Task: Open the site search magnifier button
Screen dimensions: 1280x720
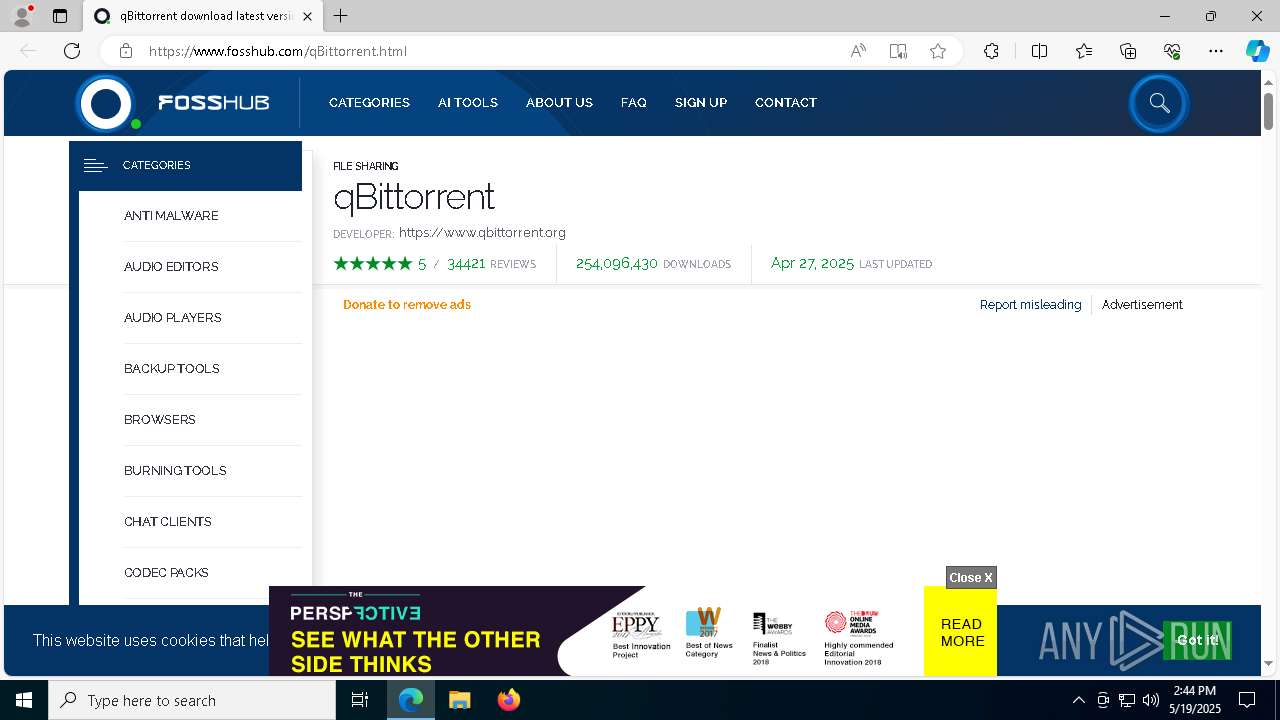Action: pos(1159,103)
